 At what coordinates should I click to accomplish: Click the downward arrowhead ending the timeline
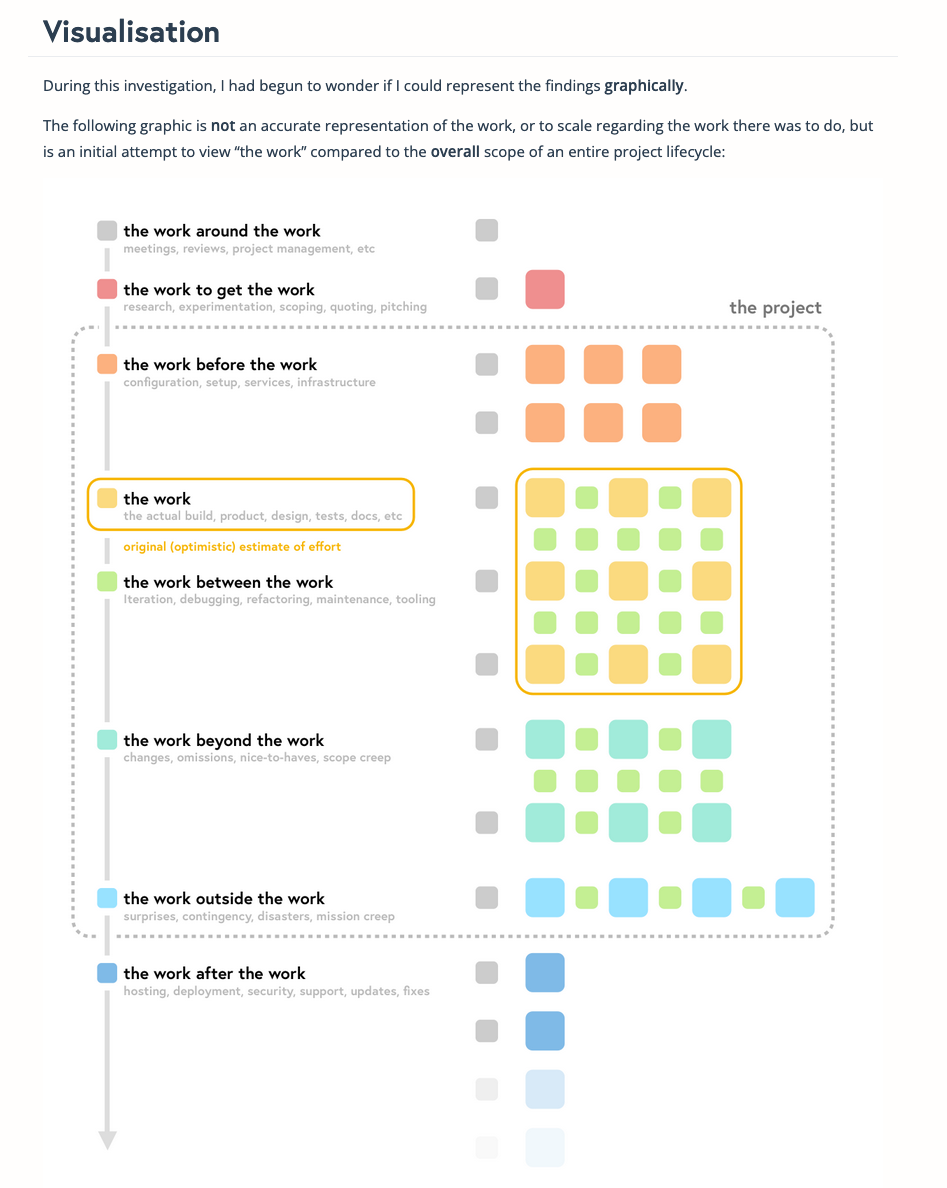point(107,1140)
